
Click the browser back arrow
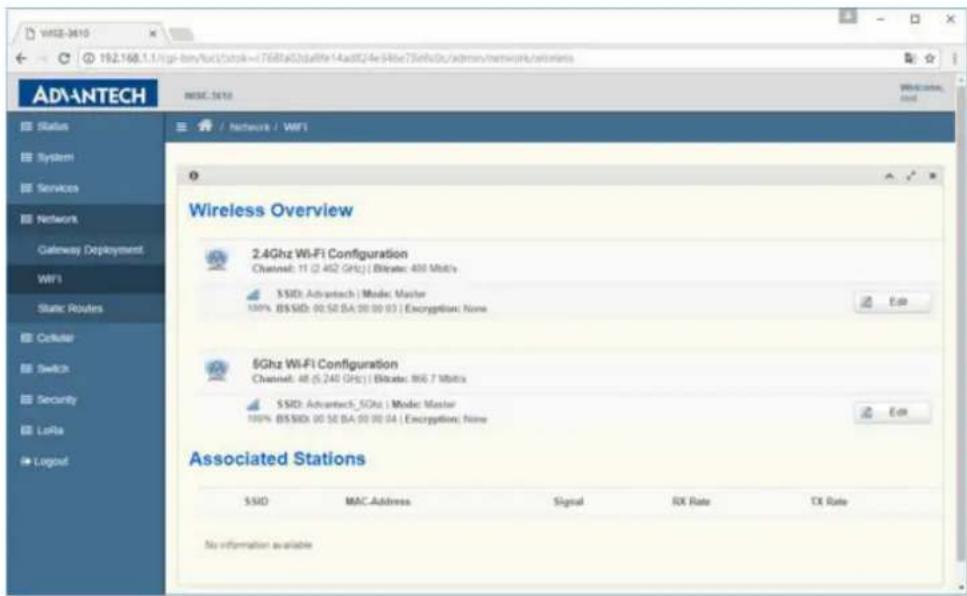click(x=21, y=58)
